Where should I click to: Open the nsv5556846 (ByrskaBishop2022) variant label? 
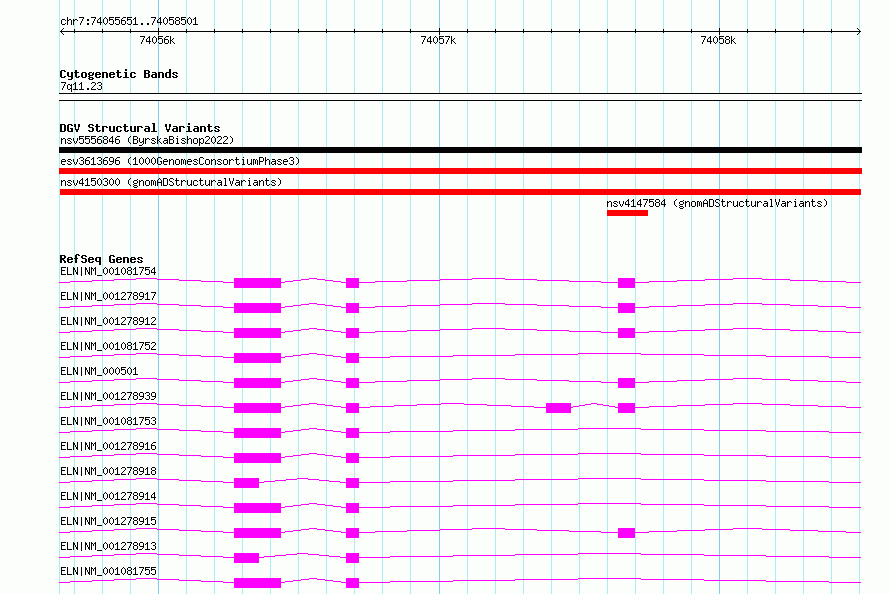[147, 140]
